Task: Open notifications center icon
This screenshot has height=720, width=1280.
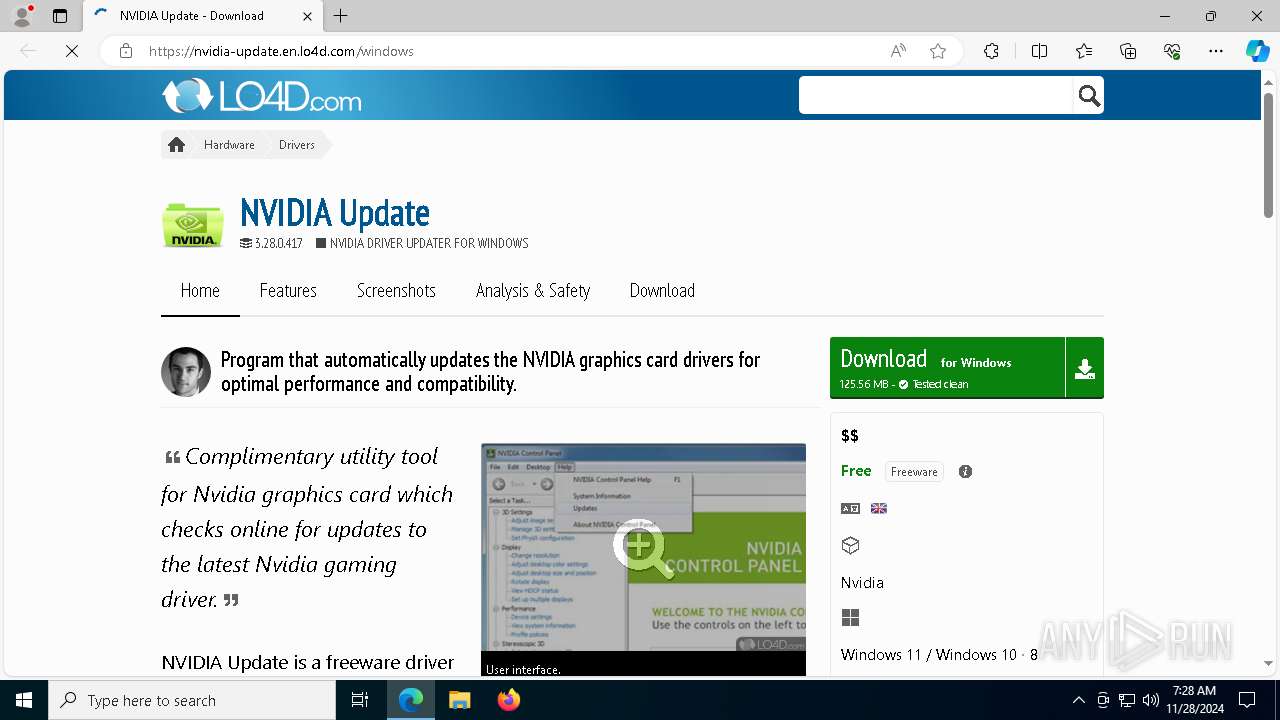Action: [1247, 700]
